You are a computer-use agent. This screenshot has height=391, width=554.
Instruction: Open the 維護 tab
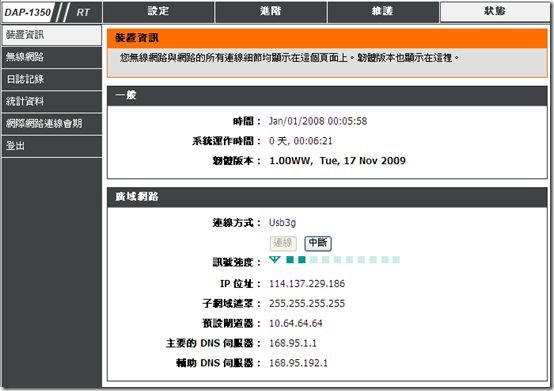tap(383, 12)
